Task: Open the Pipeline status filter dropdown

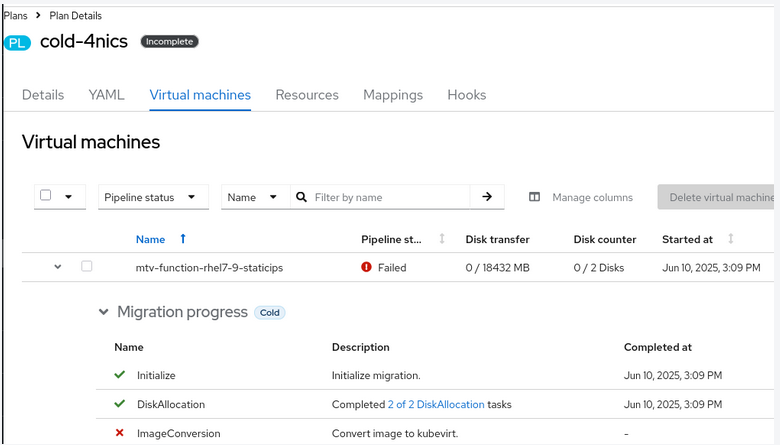Action: coord(153,197)
